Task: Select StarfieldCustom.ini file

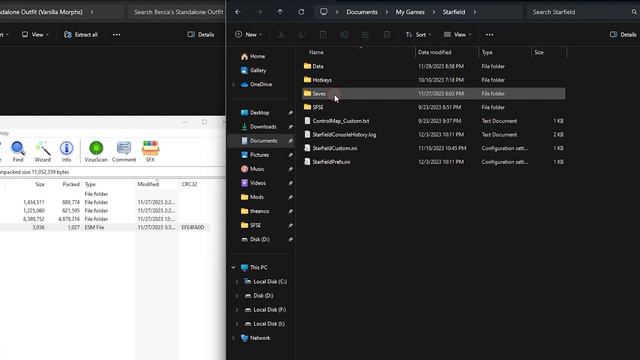Action: pyautogui.click(x=433, y=148)
